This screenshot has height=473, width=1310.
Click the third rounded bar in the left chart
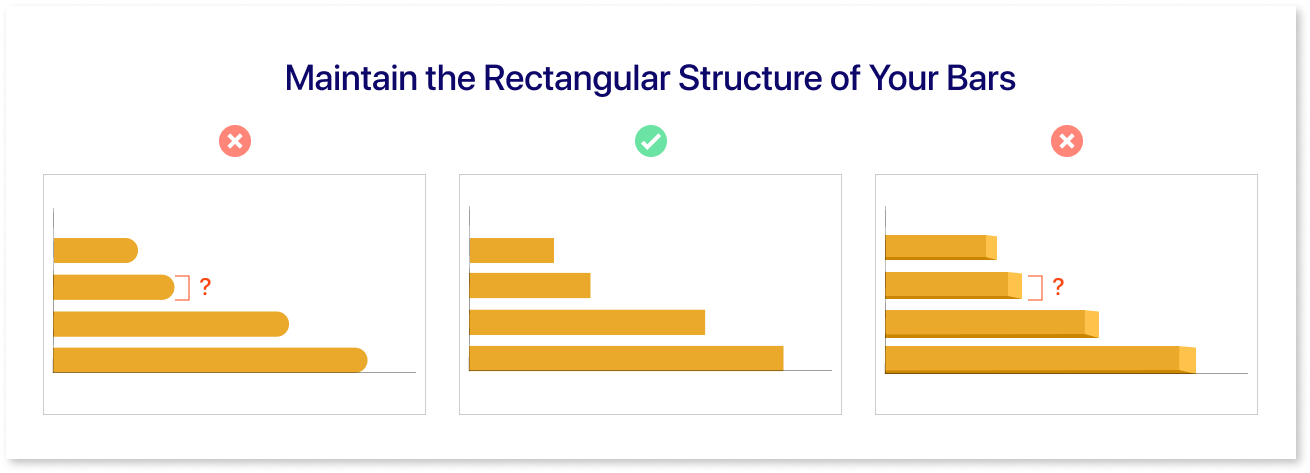pos(170,324)
